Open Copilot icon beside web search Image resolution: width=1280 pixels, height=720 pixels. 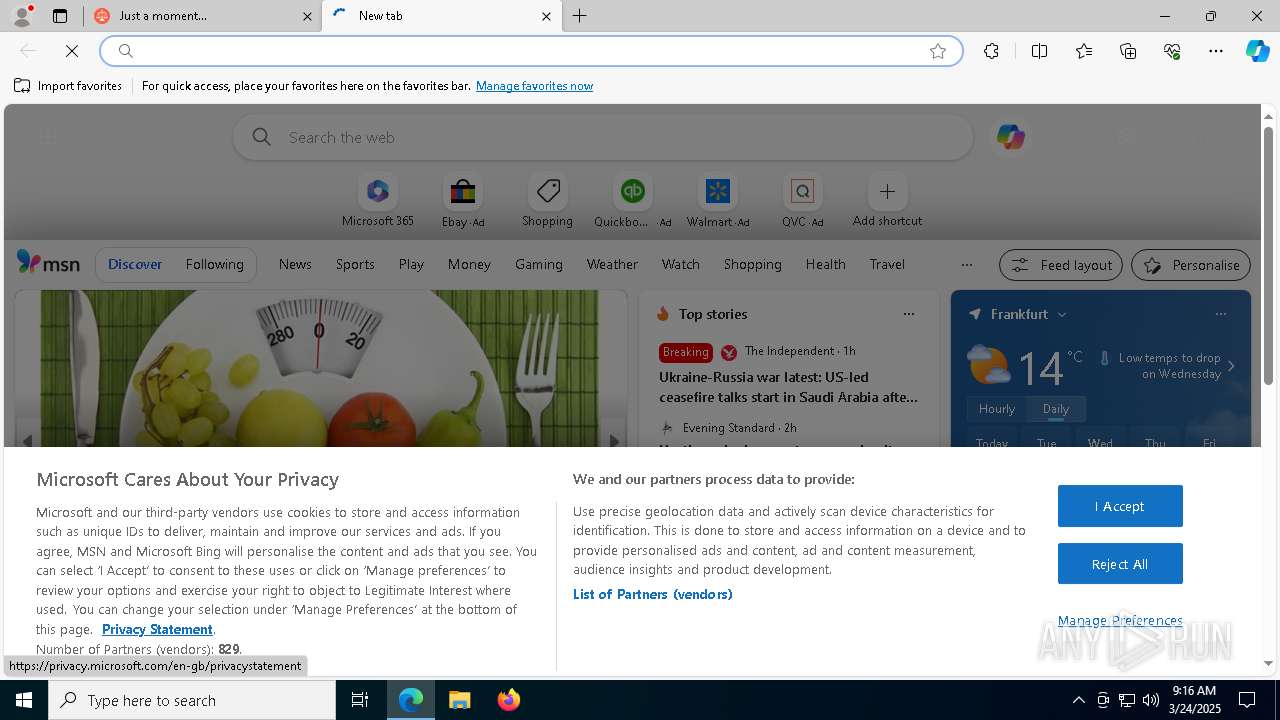pos(1010,137)
